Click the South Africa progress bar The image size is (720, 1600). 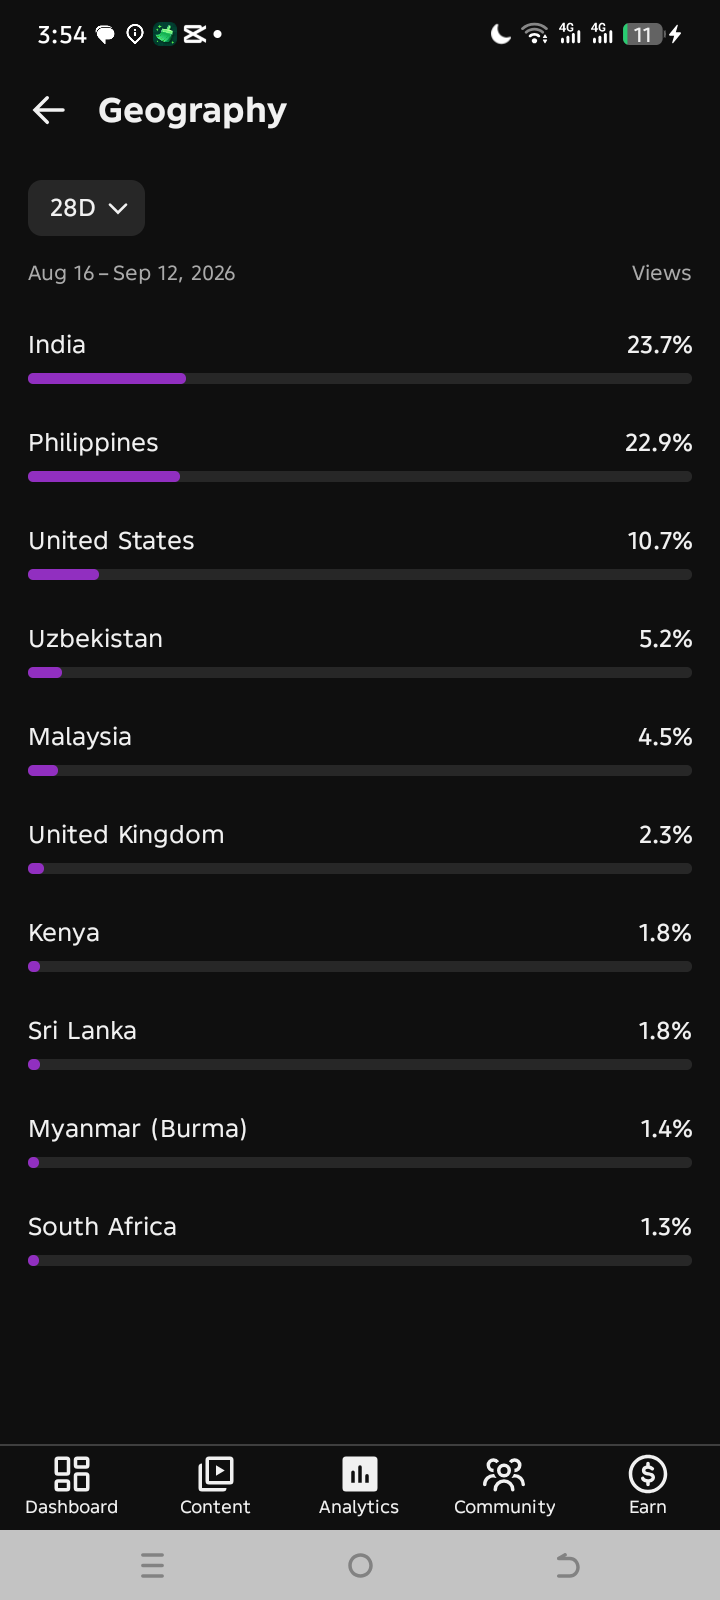(360, 1261)
